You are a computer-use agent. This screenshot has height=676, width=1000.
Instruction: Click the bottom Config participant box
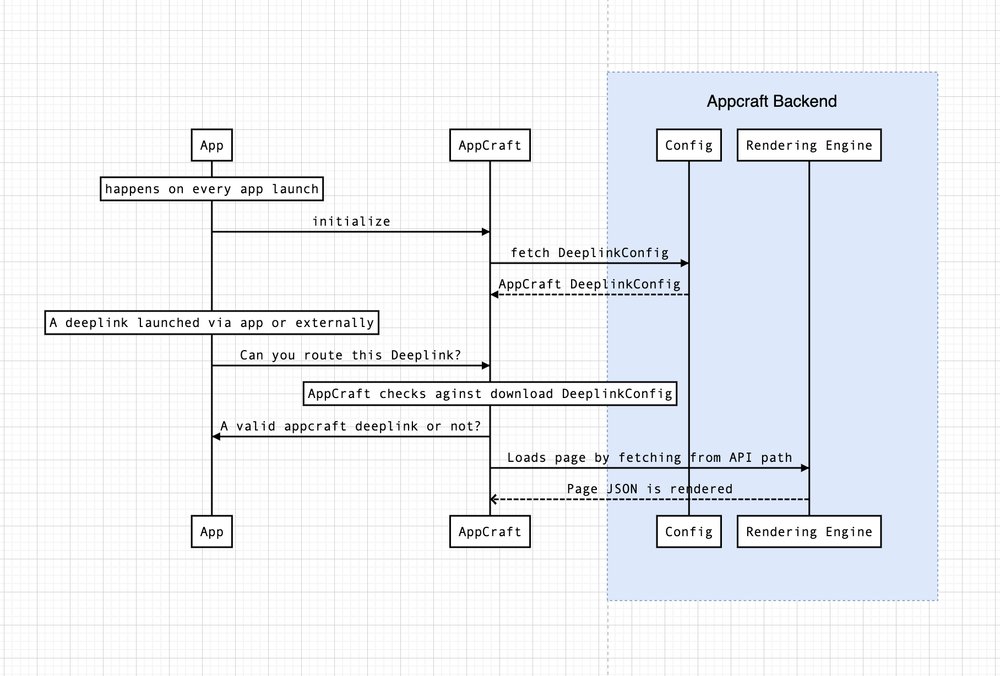click(688, 531)
